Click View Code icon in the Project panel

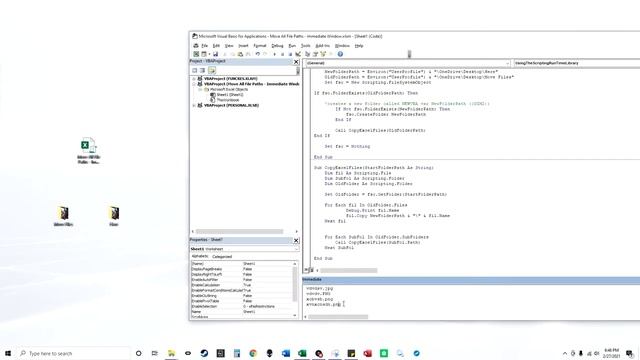tap(195, 70)
